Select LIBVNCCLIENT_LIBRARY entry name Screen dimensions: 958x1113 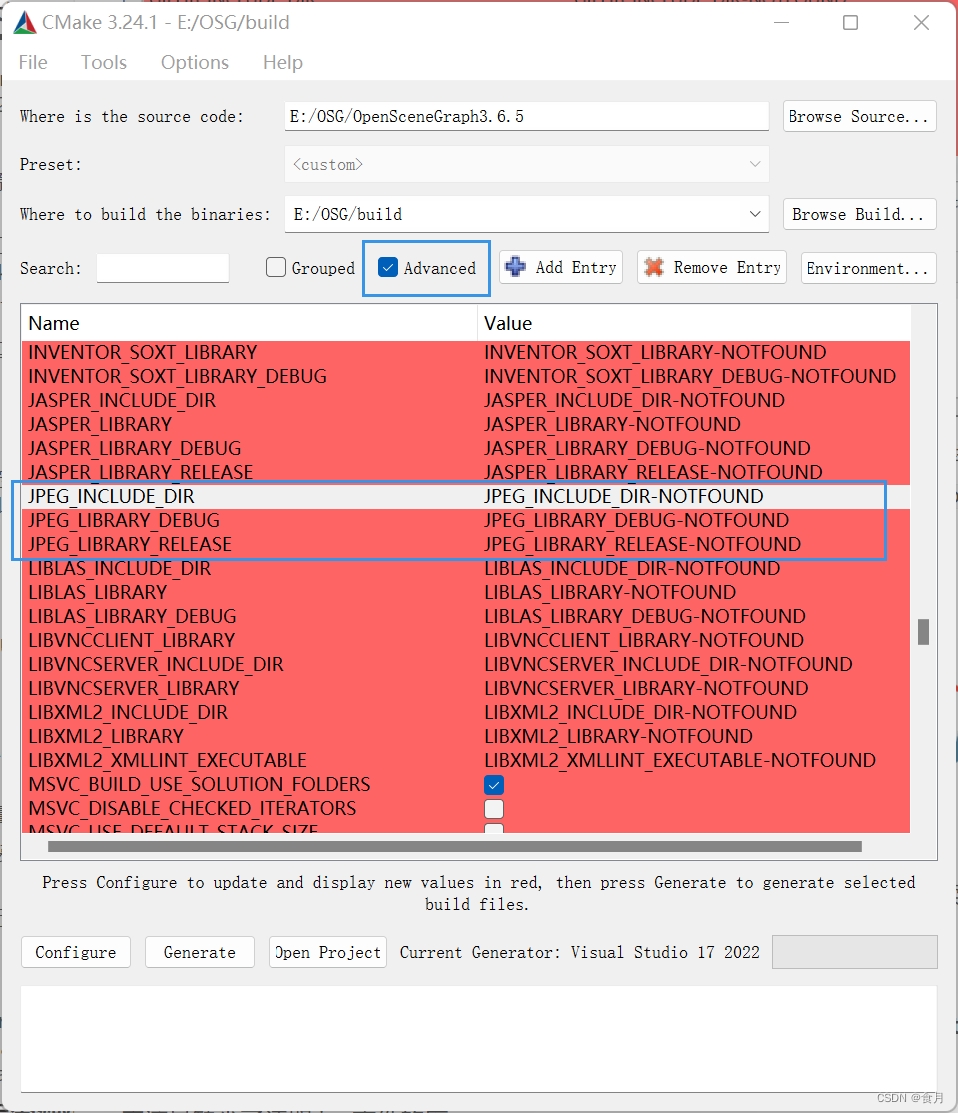click(131, 641)
